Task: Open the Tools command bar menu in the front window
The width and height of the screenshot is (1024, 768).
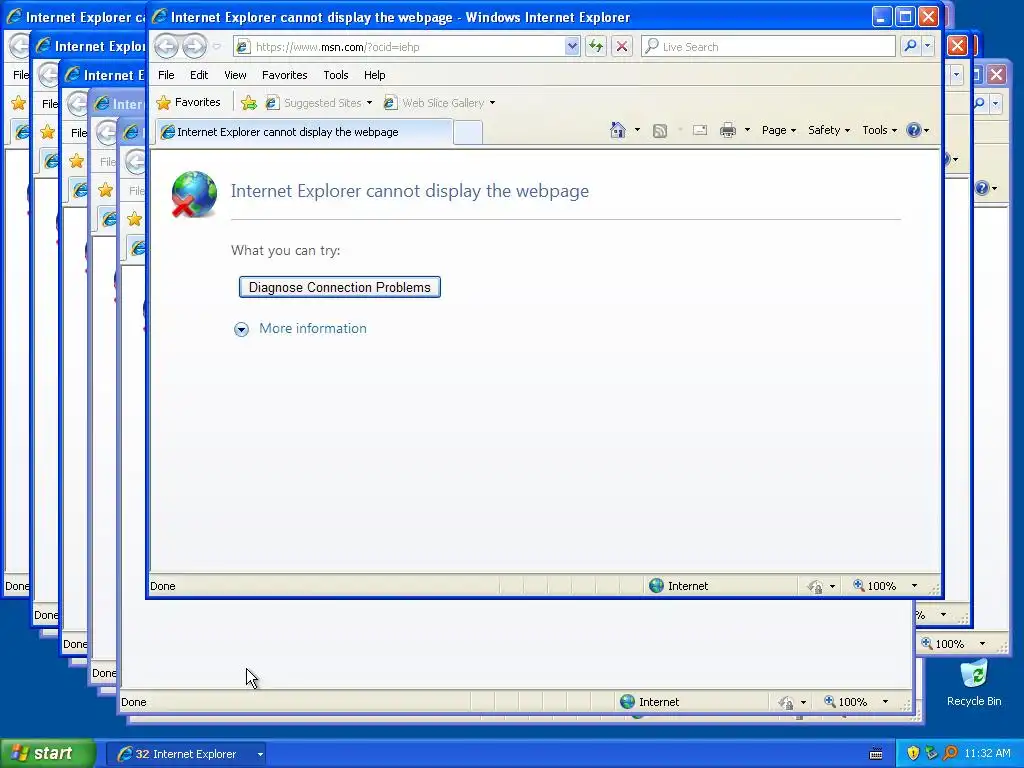Action: pos(879,130)
